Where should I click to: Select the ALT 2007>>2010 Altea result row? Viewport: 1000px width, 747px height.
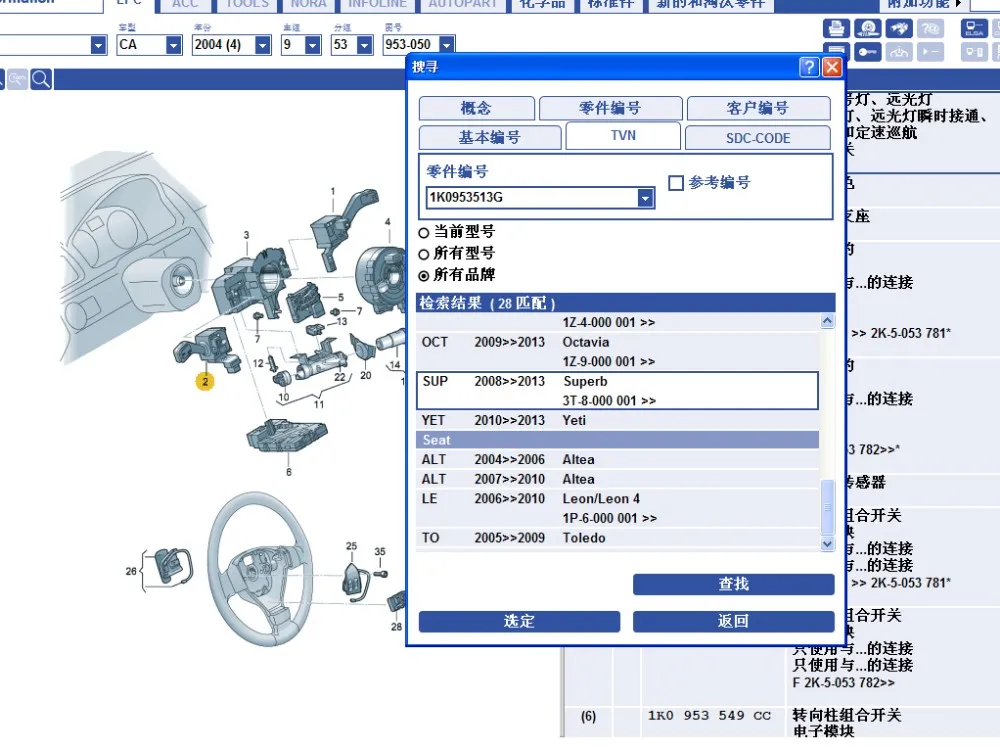(617, 480)
